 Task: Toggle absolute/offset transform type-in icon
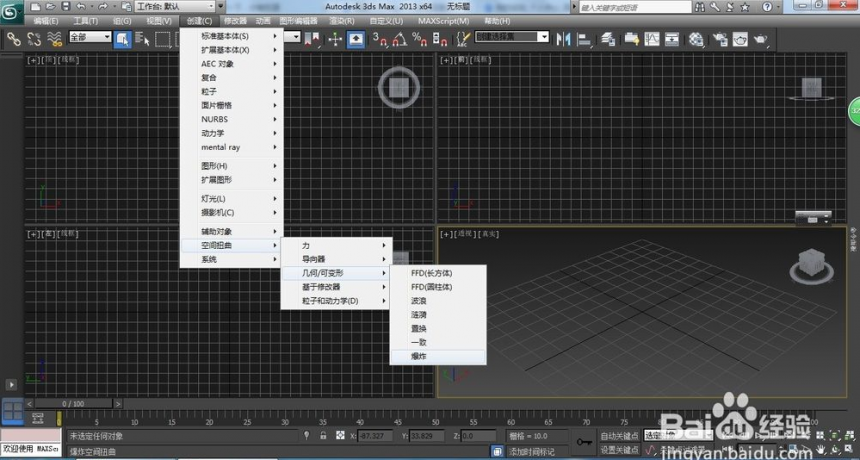[x=340, y=435]
